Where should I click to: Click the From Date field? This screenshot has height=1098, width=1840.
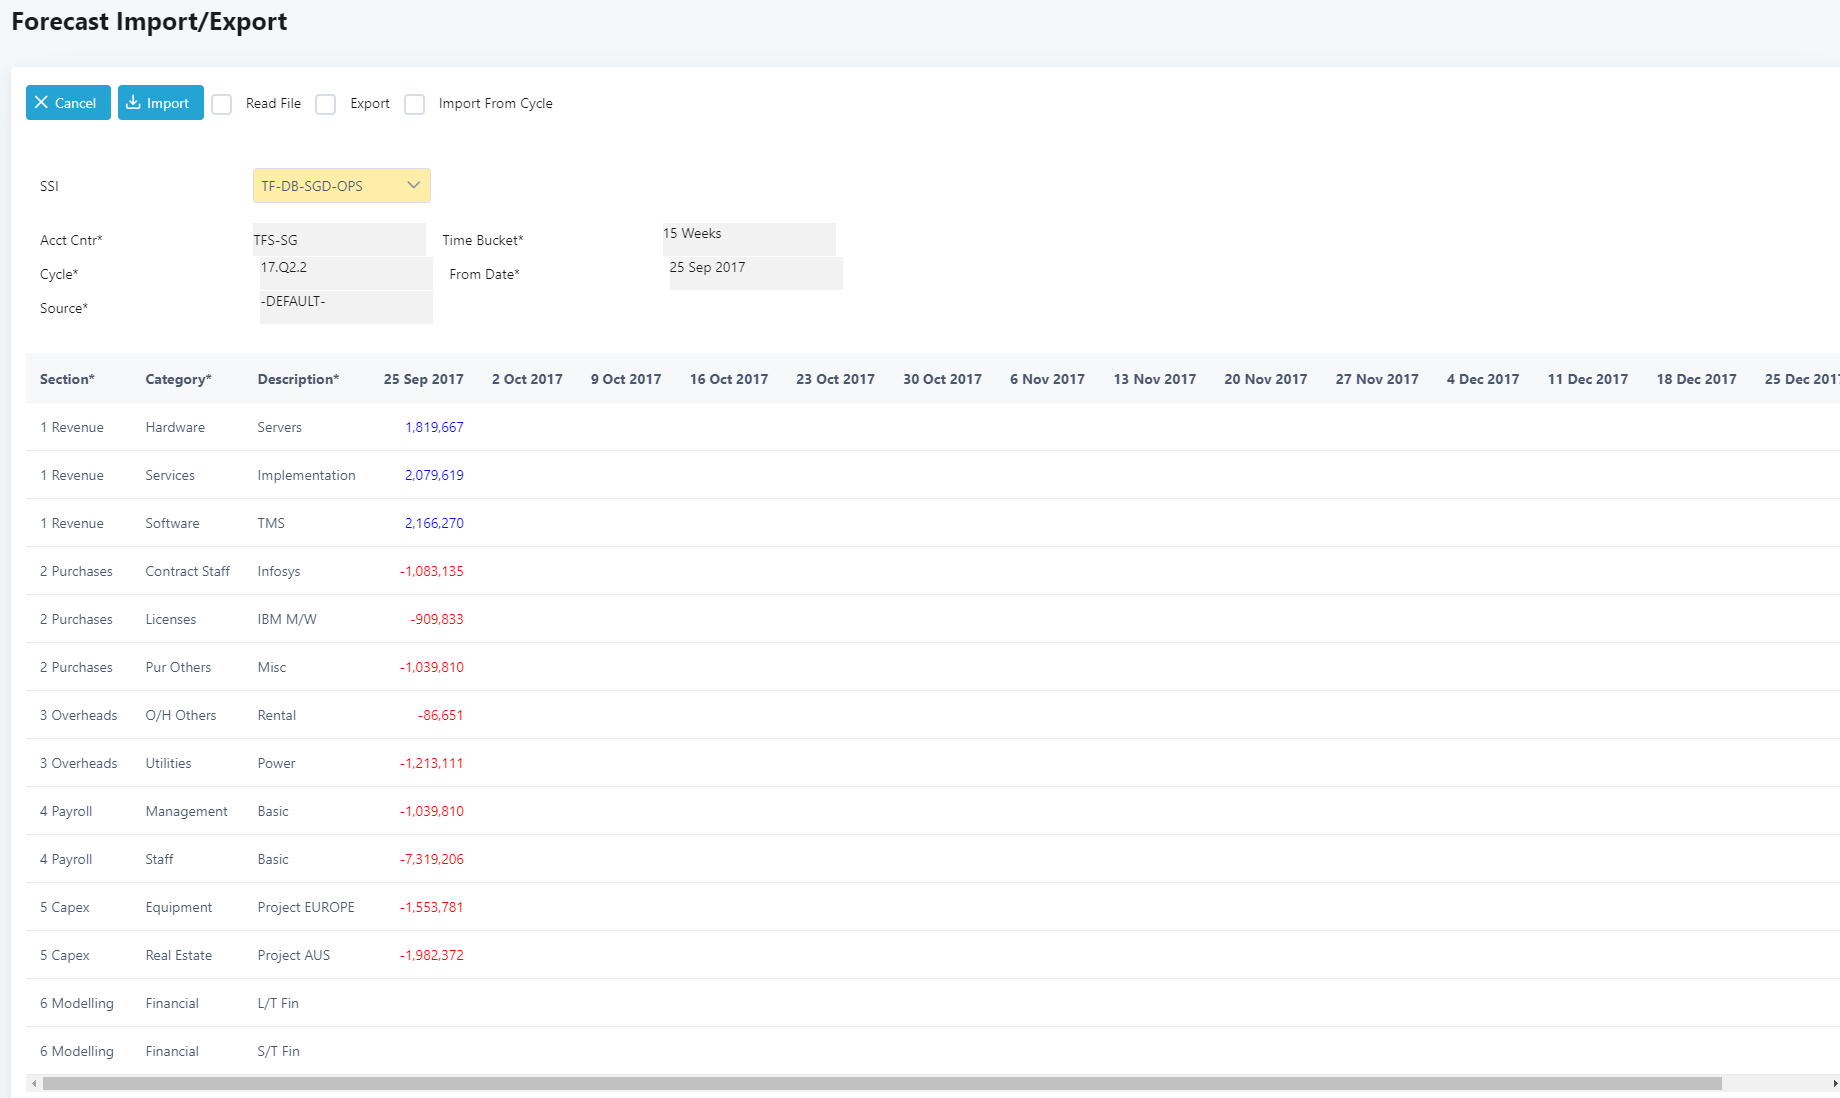(755, 273)
